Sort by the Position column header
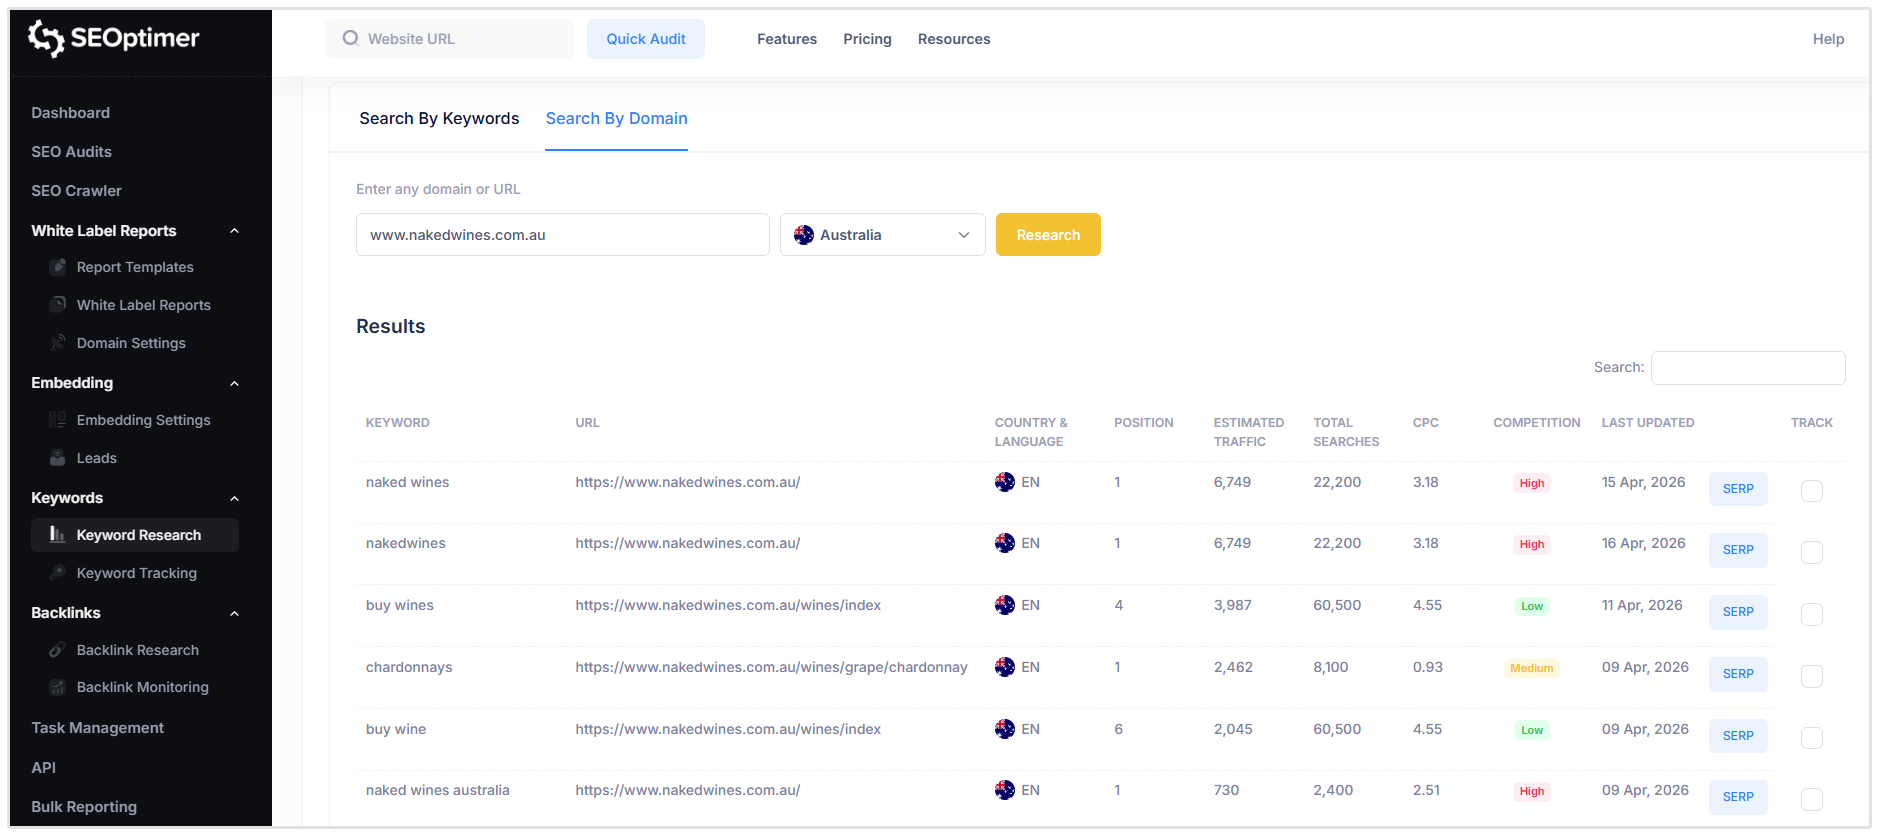This screenshot has height=836, width=1879. pos(1144,423)
